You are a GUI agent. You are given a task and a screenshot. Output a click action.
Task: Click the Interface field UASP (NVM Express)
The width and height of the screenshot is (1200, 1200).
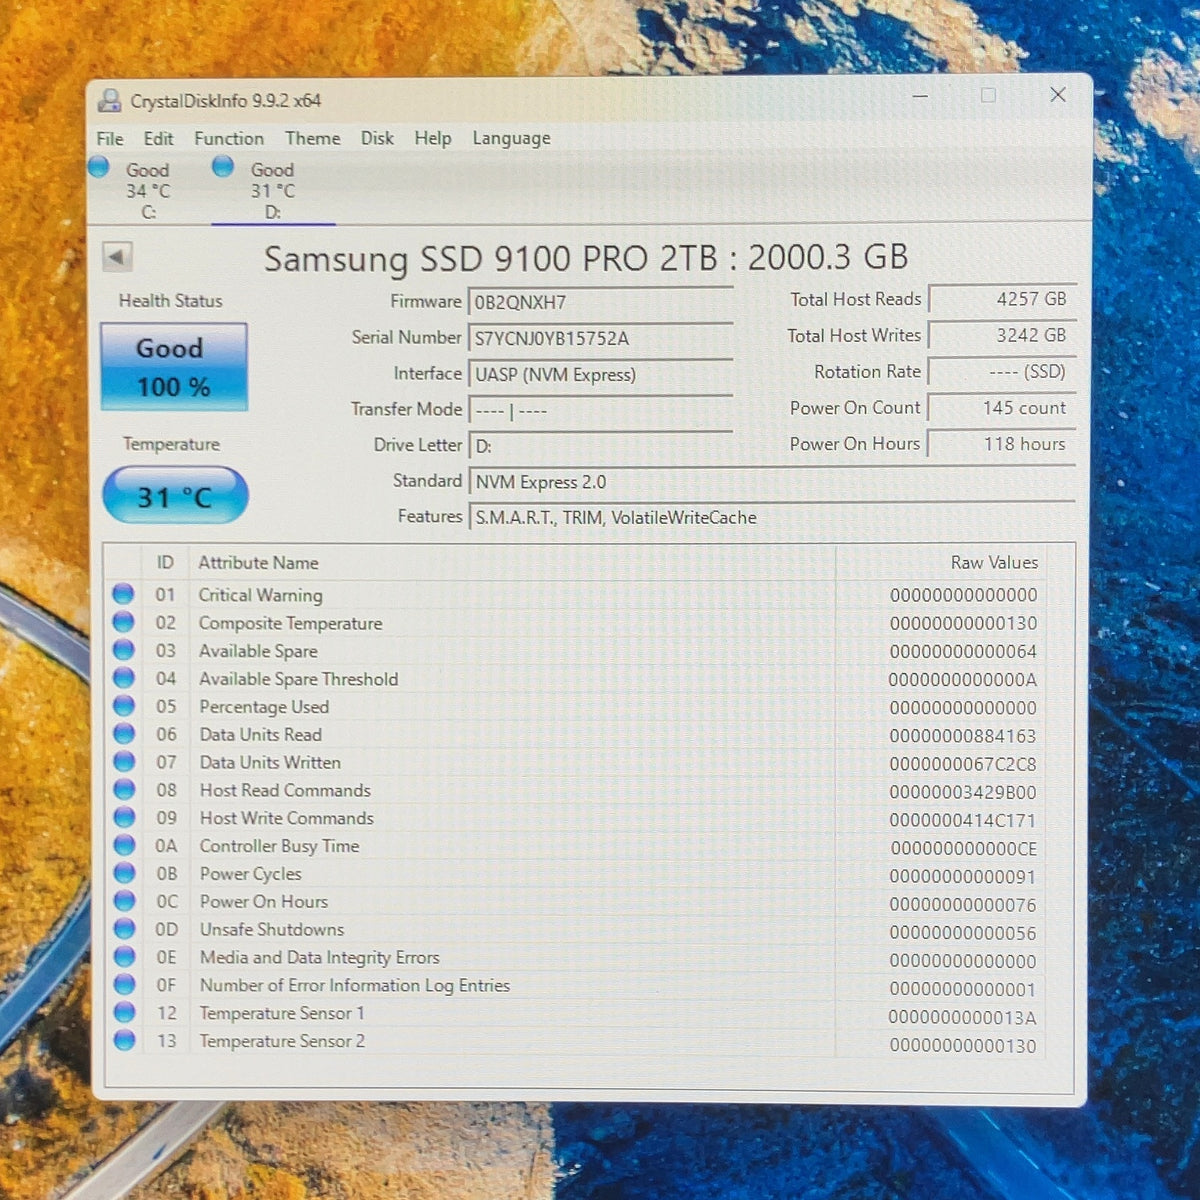click(600, 374)
